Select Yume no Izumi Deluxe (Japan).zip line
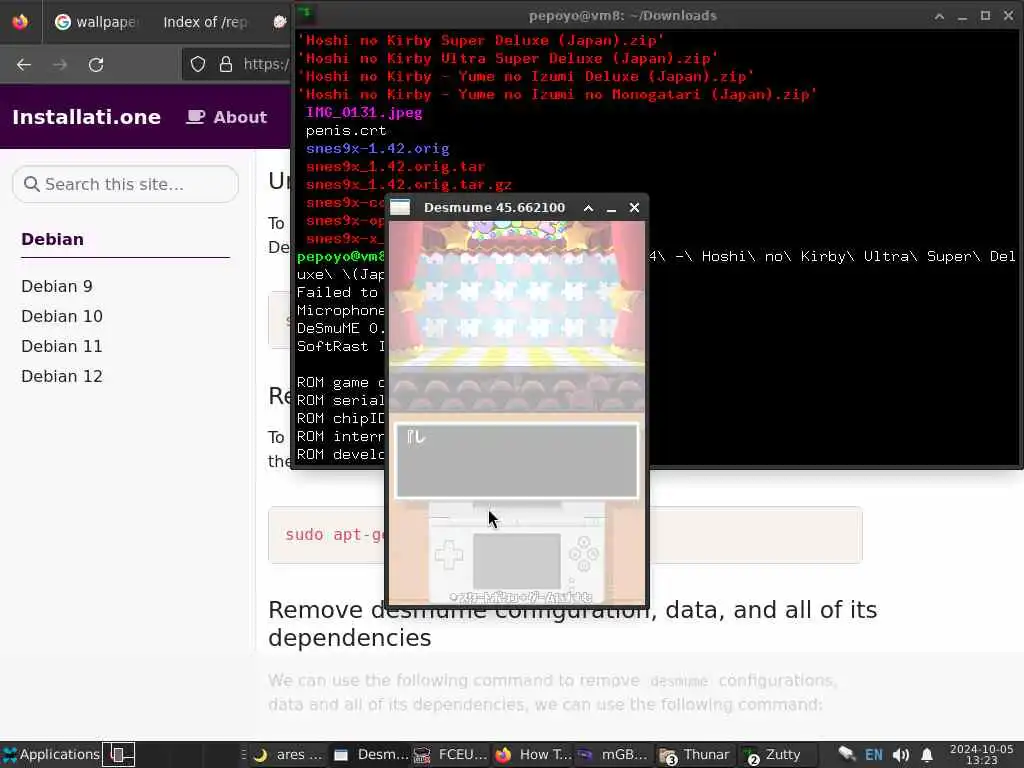The width and height of the screenshot is (1024, 768). pyautogui.click(x=526, y=76)
